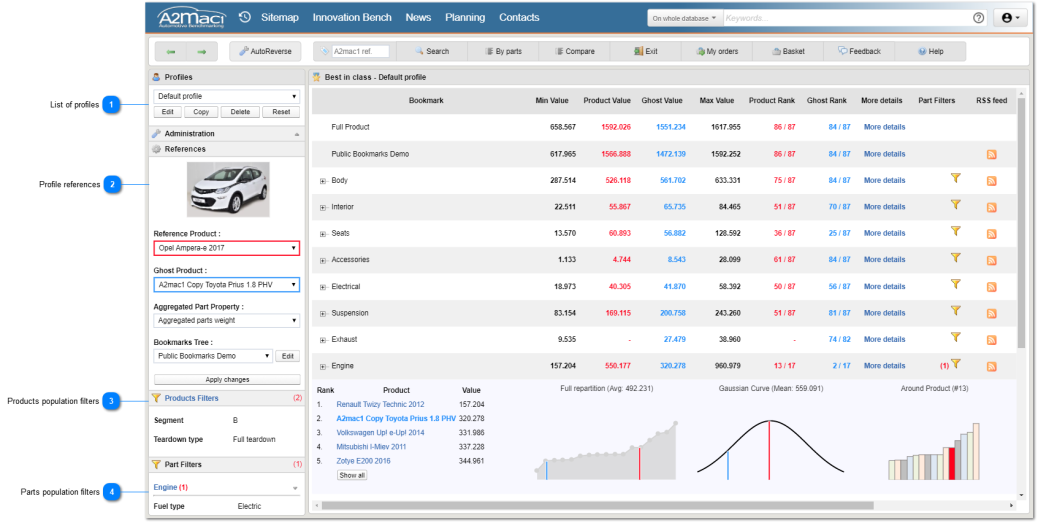
Task: Open My orders
Action: point(717,51)
